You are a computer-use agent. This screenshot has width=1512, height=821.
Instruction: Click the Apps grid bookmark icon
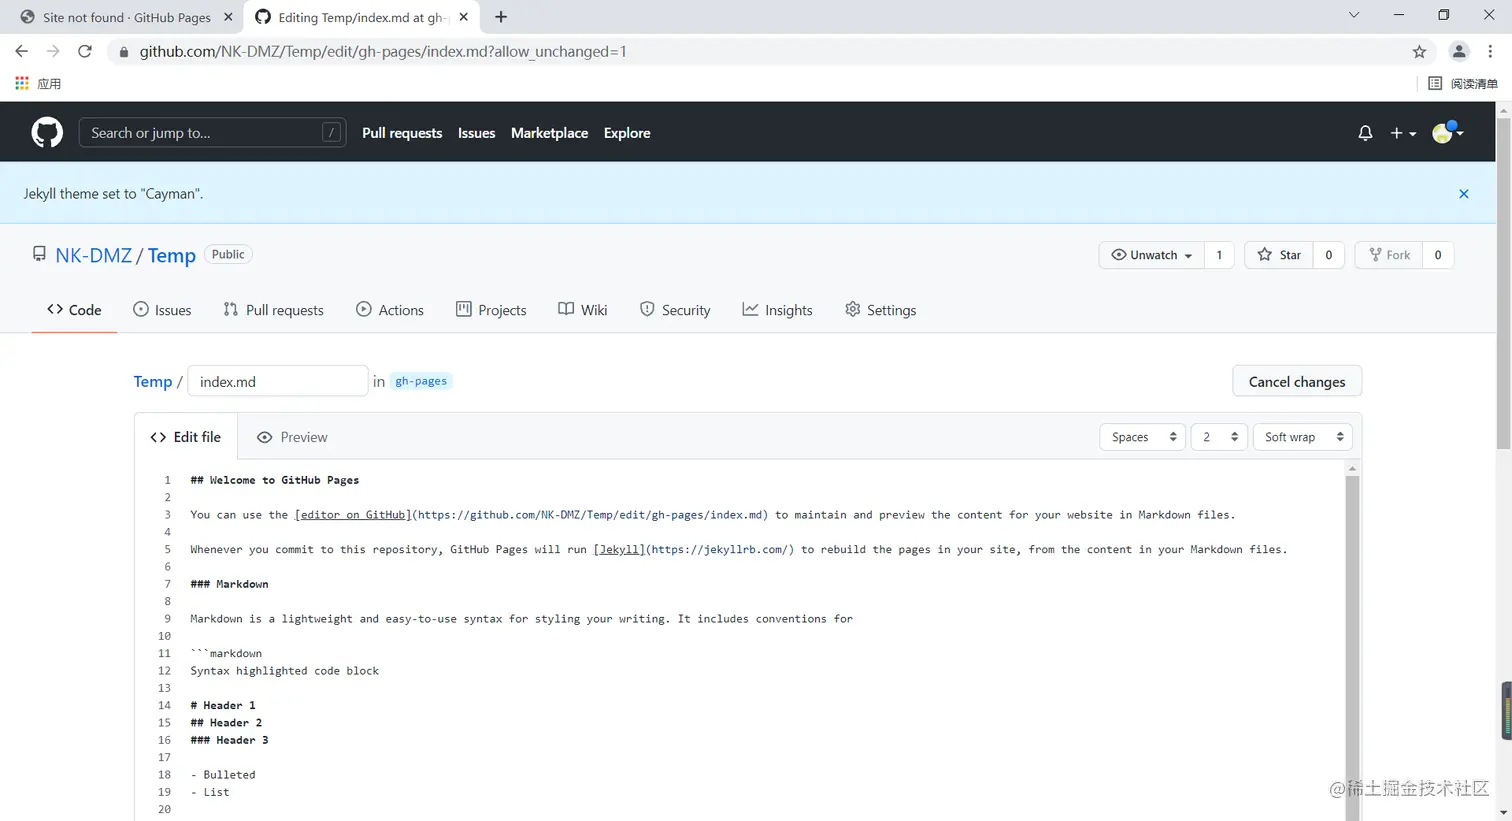coord(22,83)
